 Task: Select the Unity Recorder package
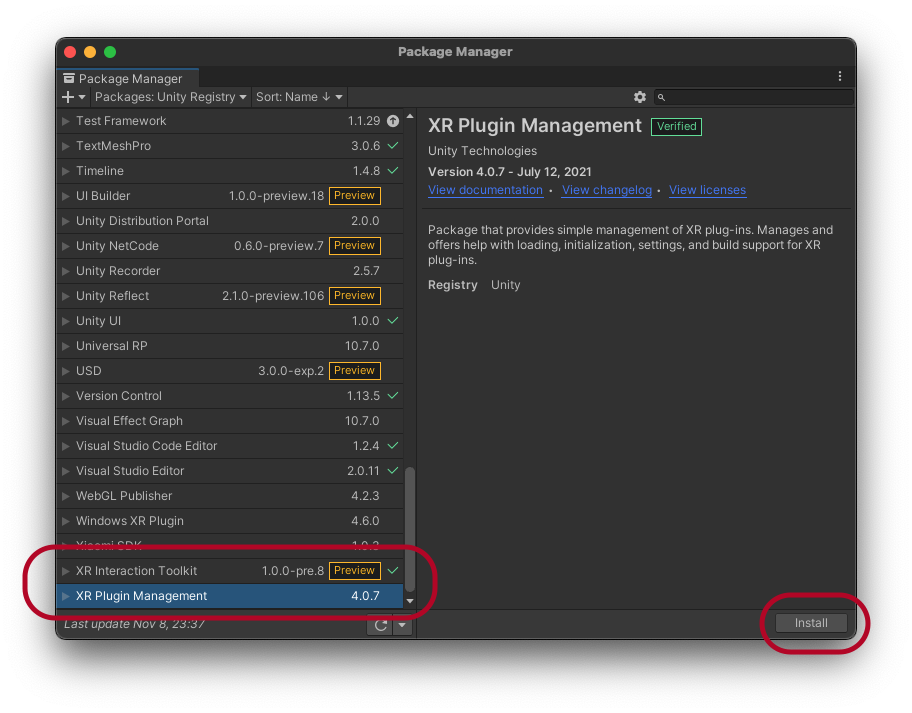[230, 271]
